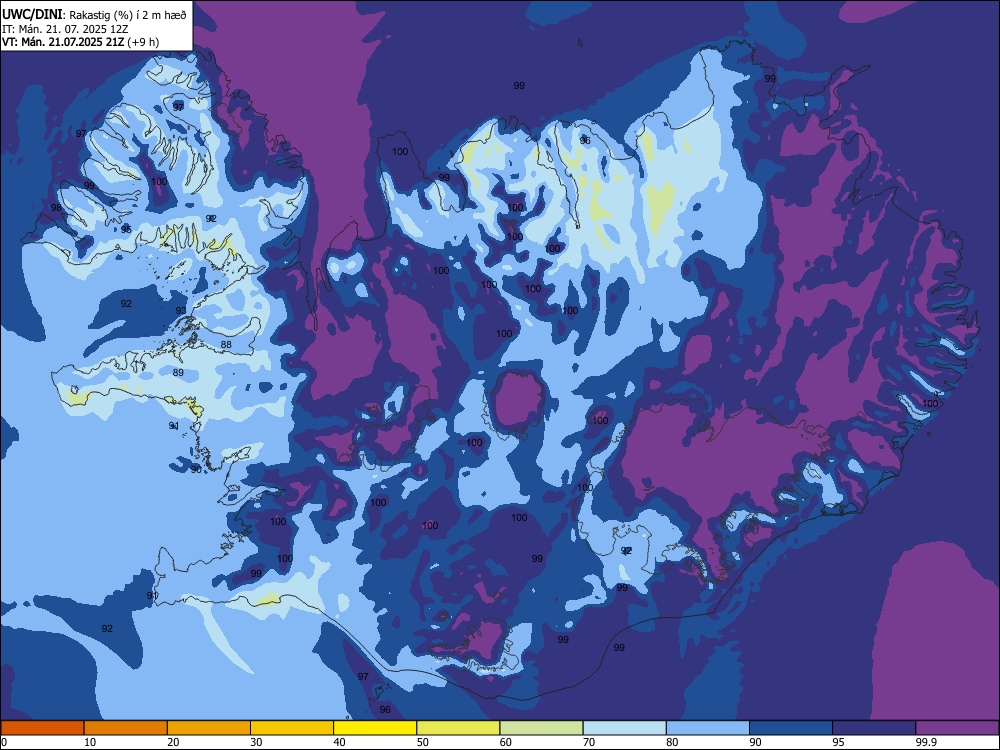Pick the 20–30 light orange legend swatch
The image size is (1000, 750).
[x=209, y=728]
